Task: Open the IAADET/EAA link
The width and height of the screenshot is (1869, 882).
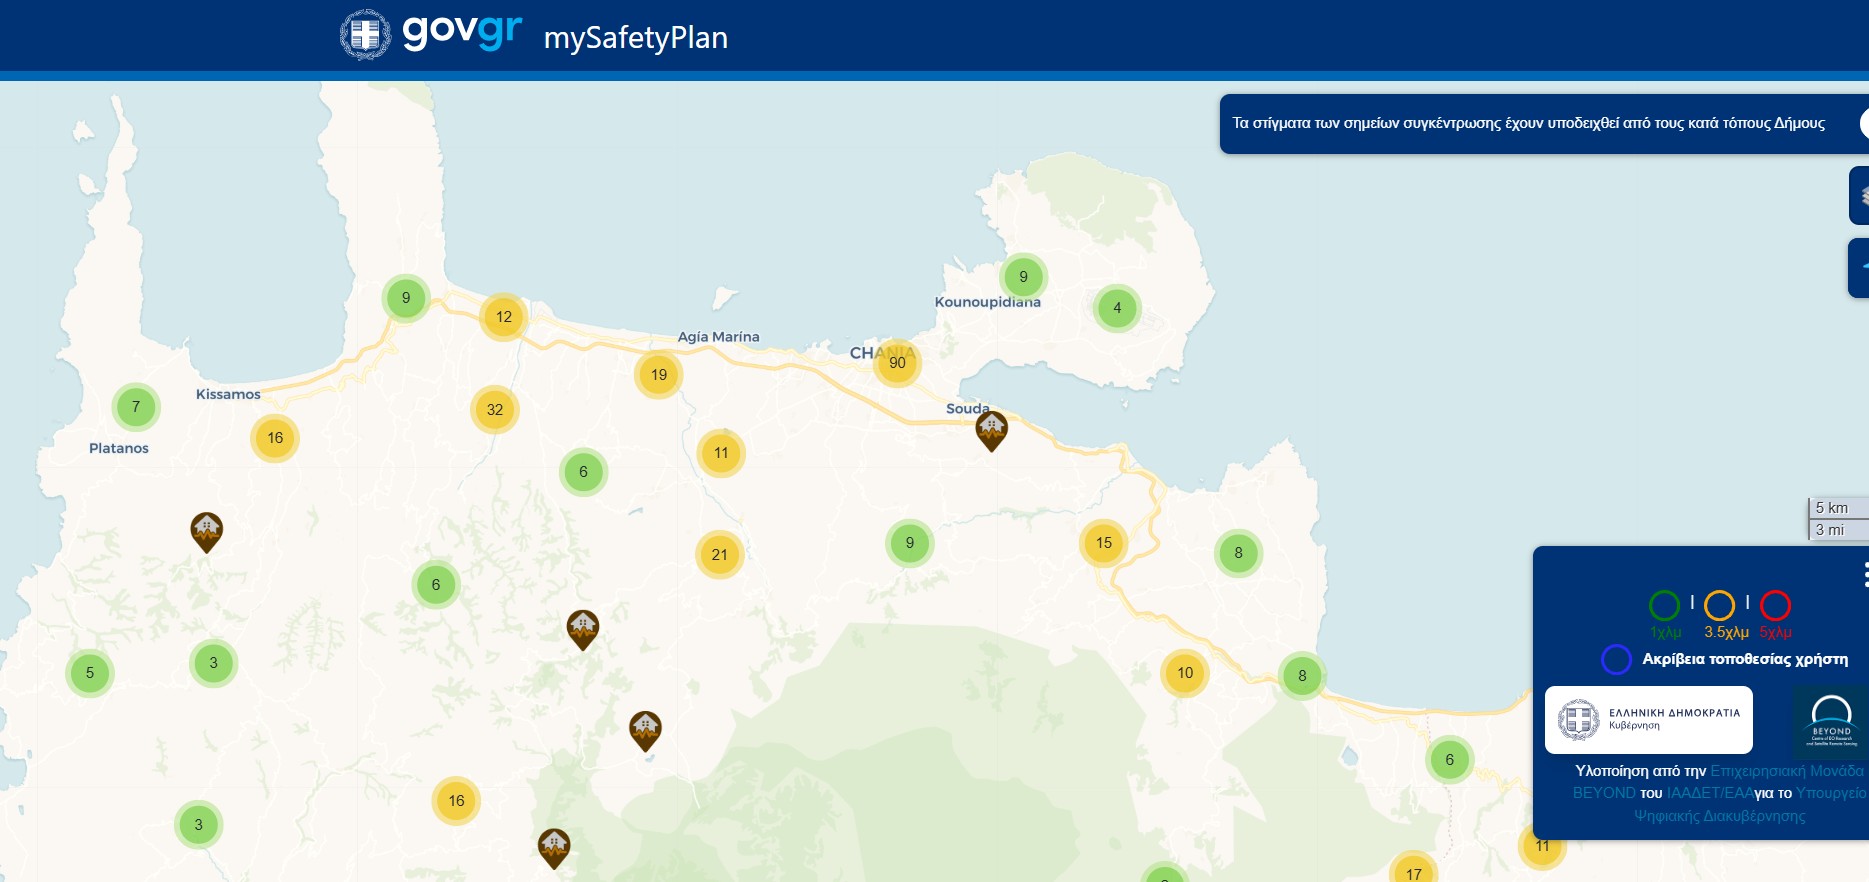Action: tap(1709, 793)
